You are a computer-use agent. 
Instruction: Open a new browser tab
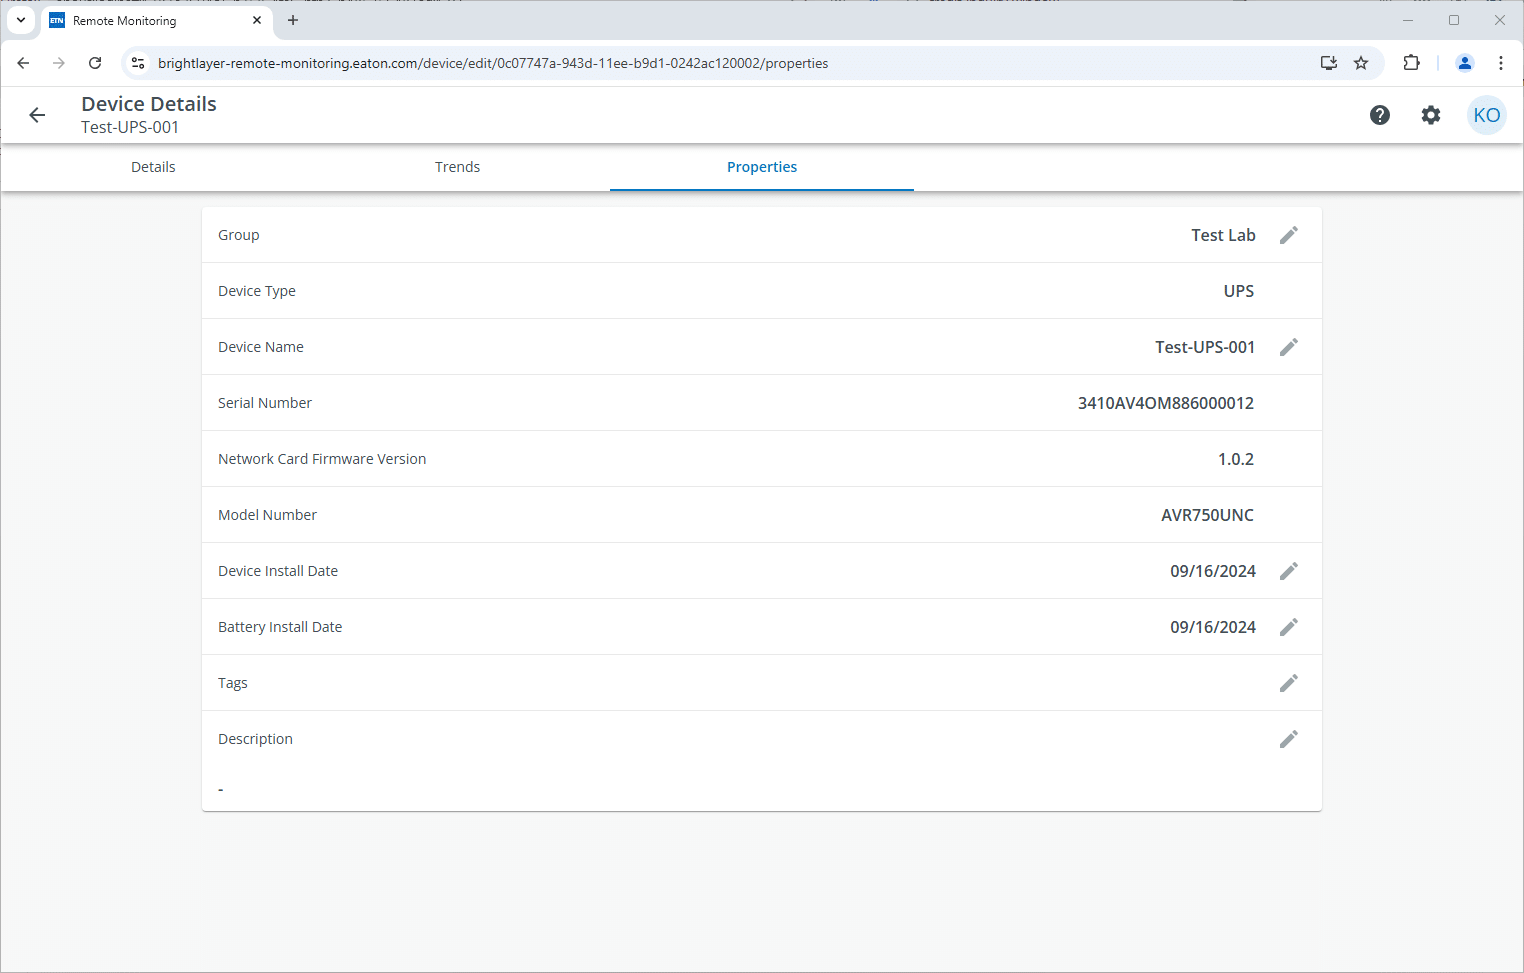click(x=293, y=20)
